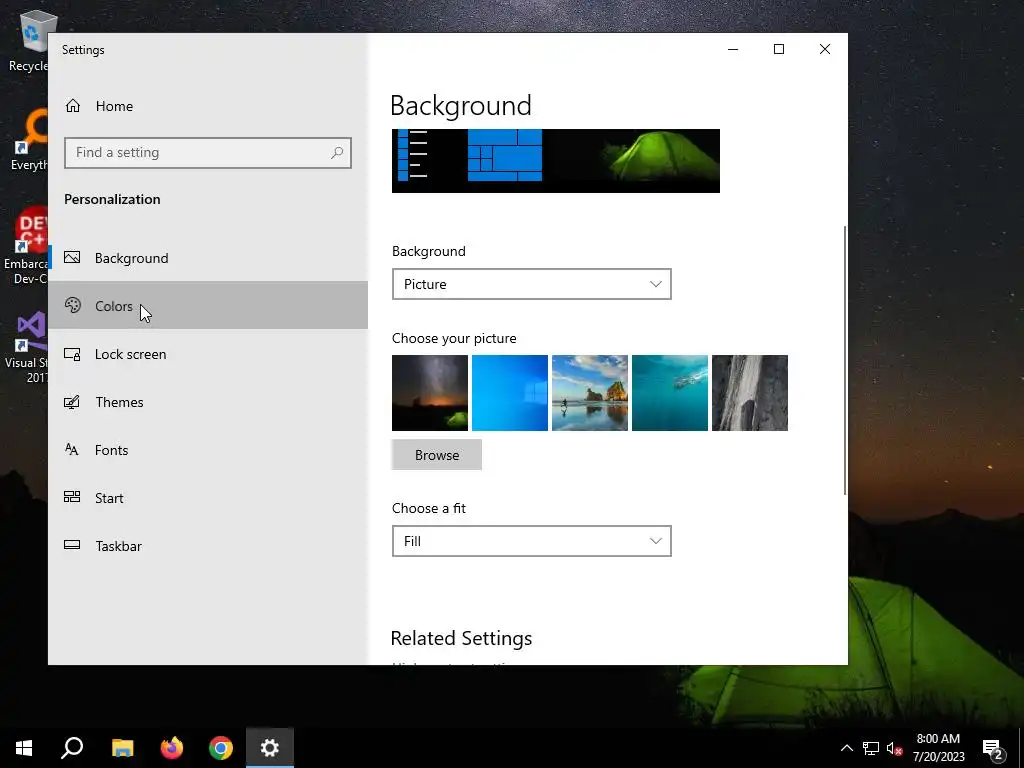
Task: Go to Home in Settings
Action: tap(114, 106)
